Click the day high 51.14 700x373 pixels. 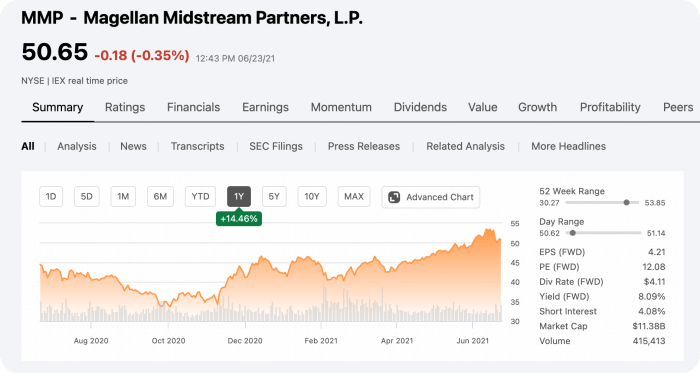click(656, 233)
